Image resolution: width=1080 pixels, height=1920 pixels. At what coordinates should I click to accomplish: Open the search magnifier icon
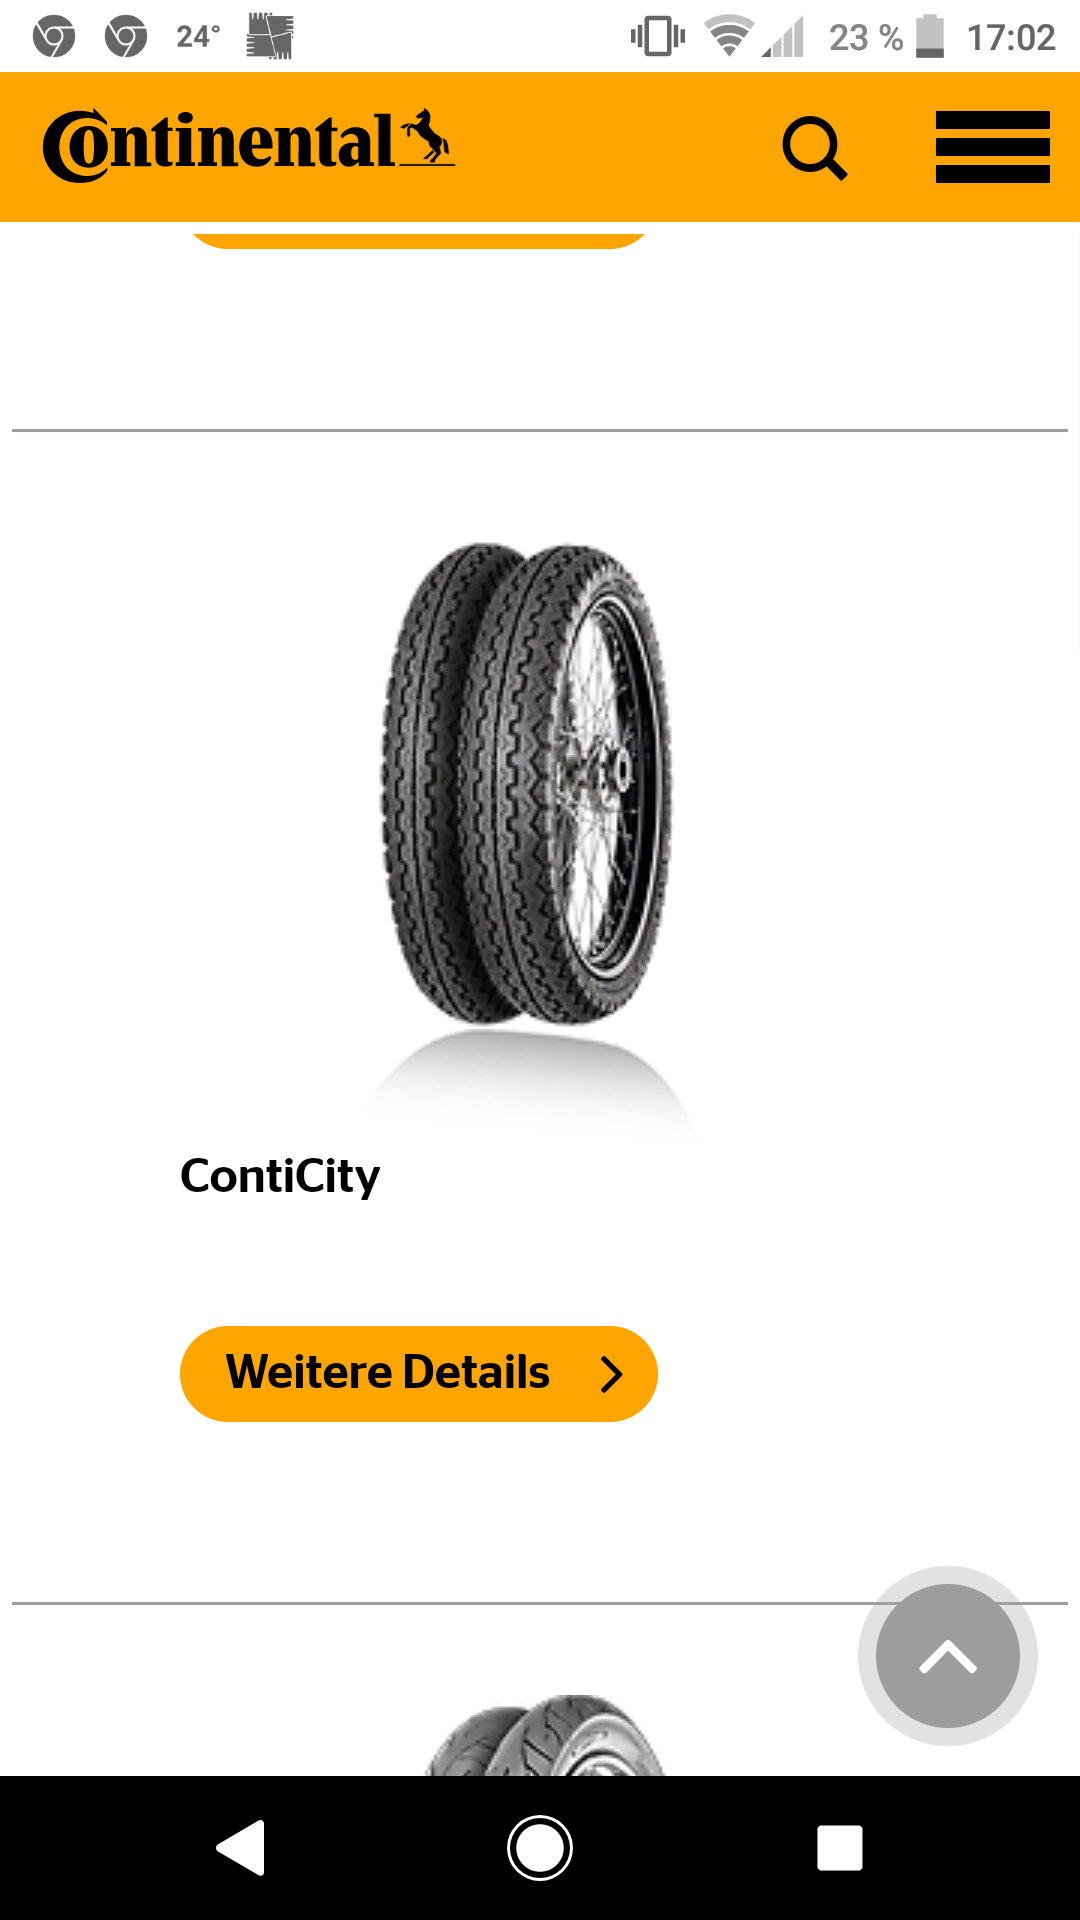(x=814, y=148)
